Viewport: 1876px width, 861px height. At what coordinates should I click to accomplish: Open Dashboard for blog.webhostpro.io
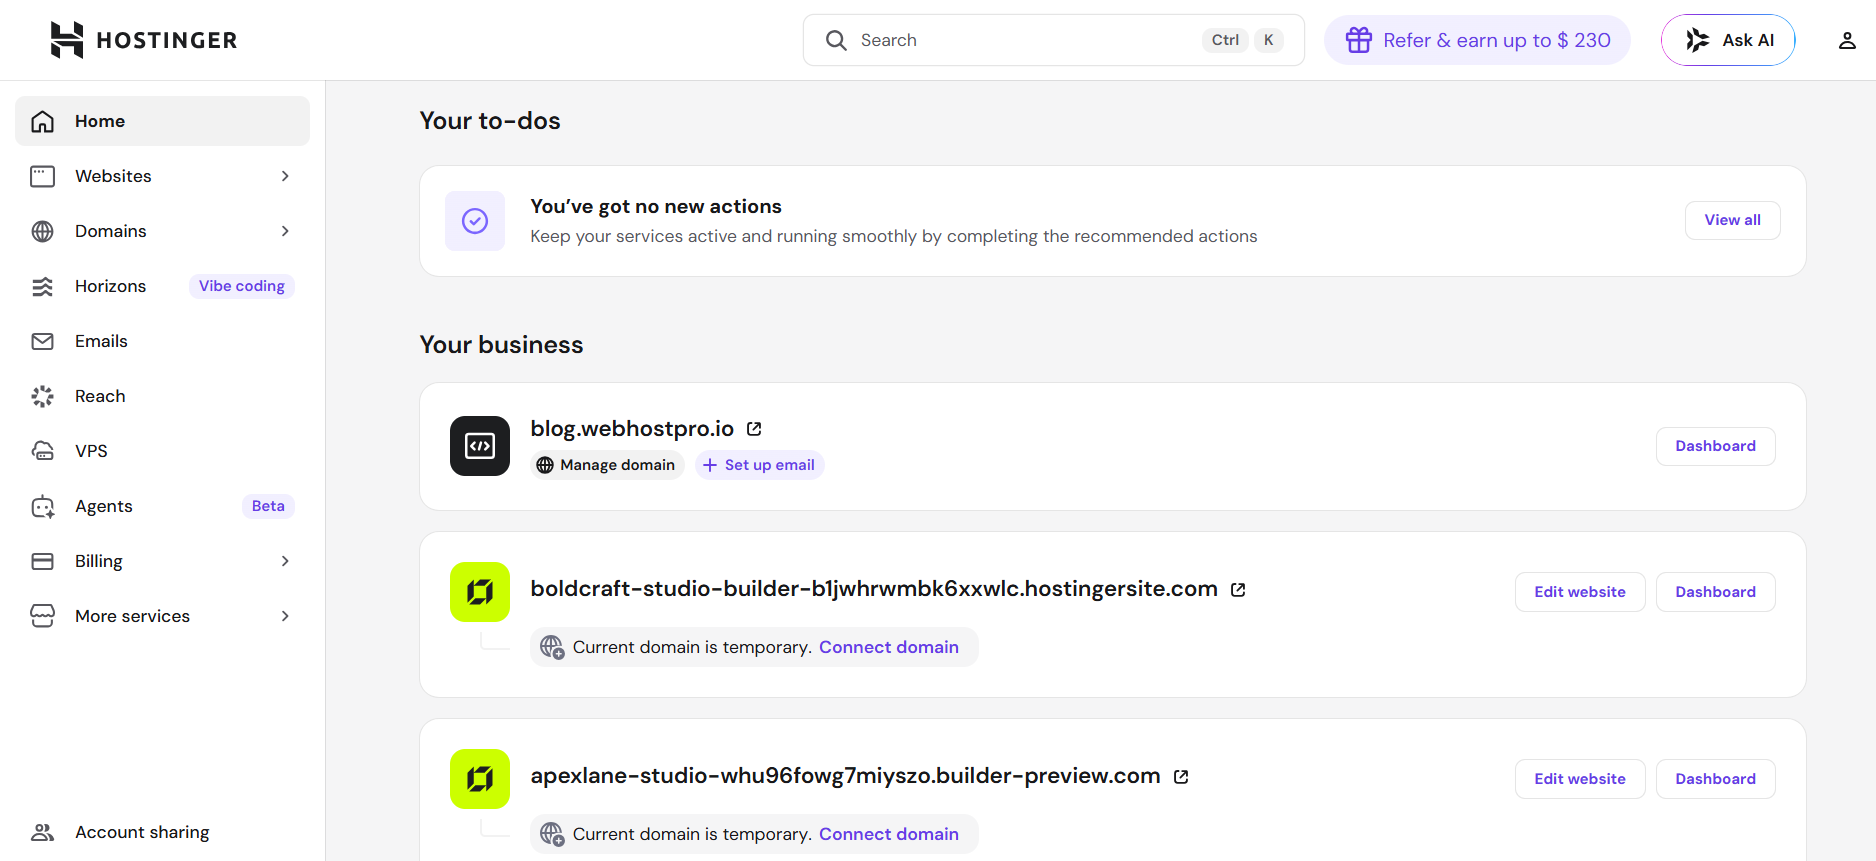[x=1716, y=446]
